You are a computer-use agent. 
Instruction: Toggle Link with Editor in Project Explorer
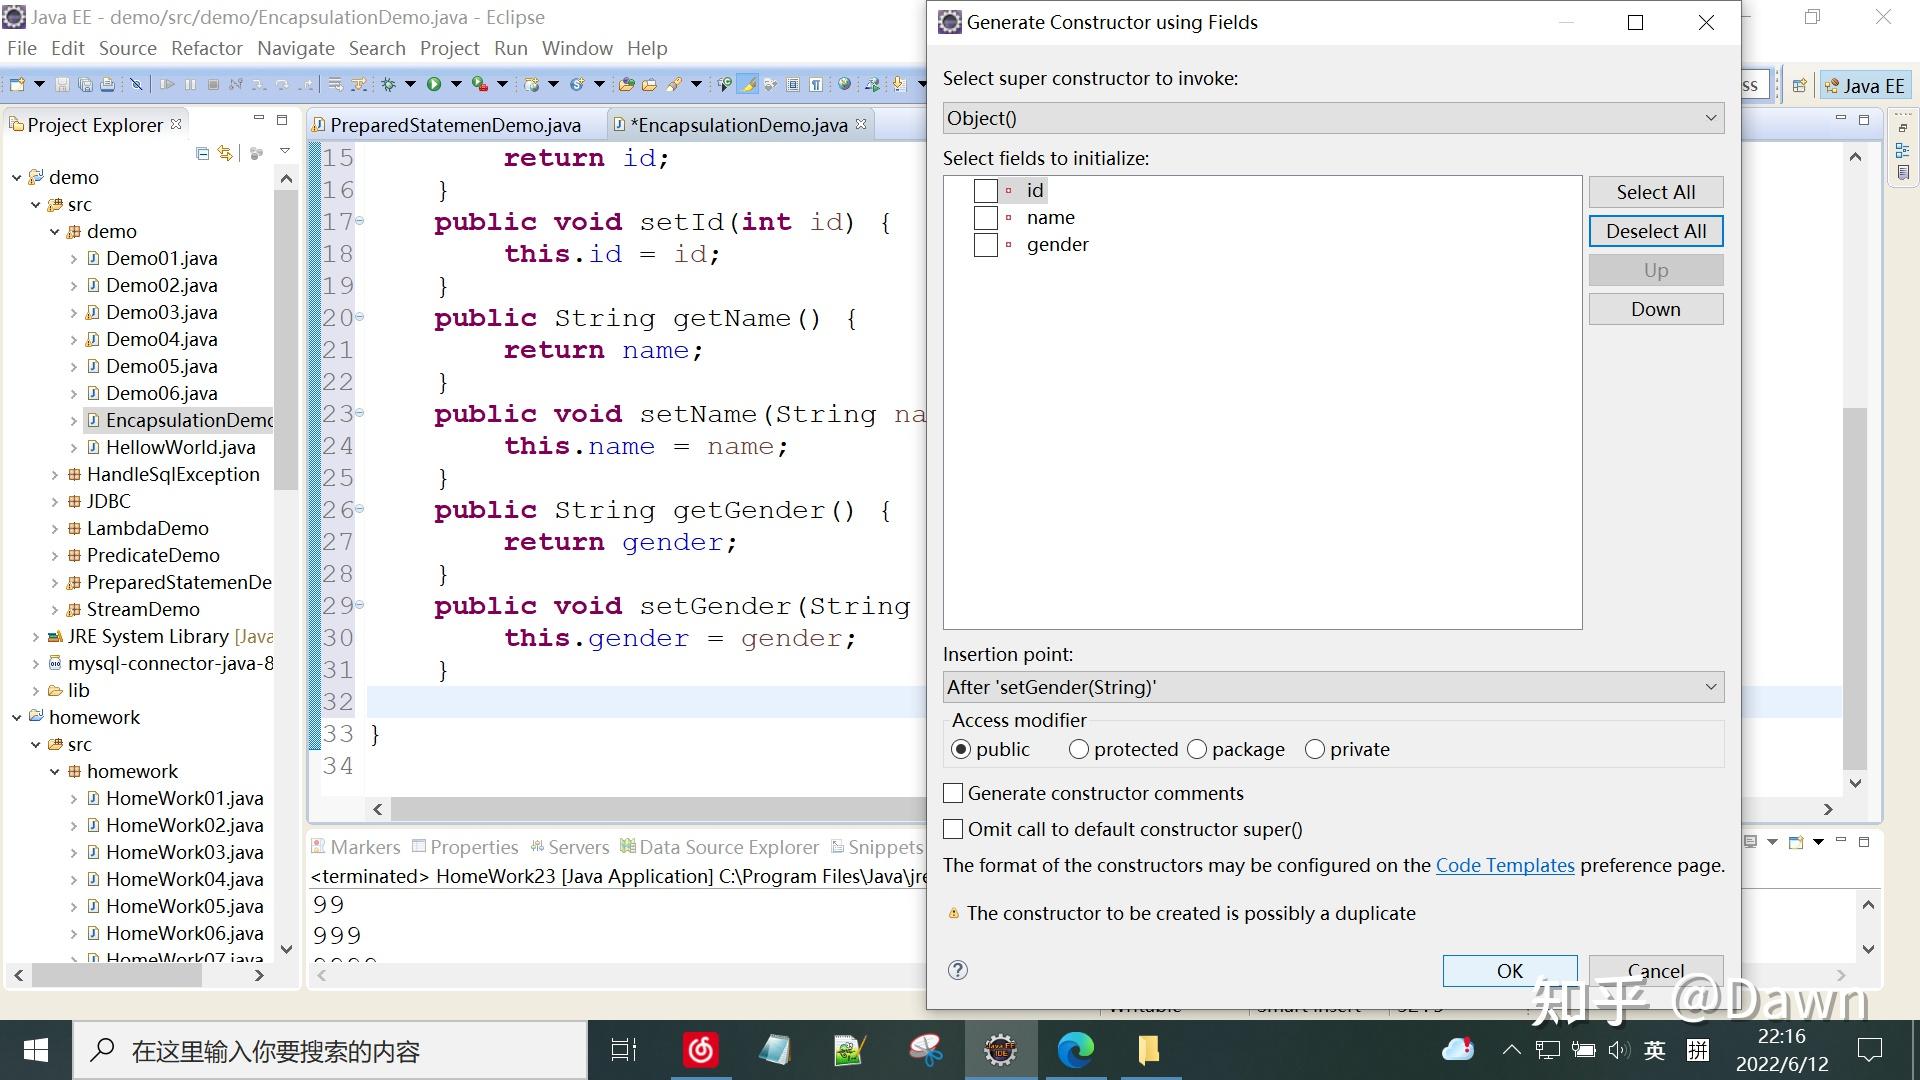click(225, 153)
